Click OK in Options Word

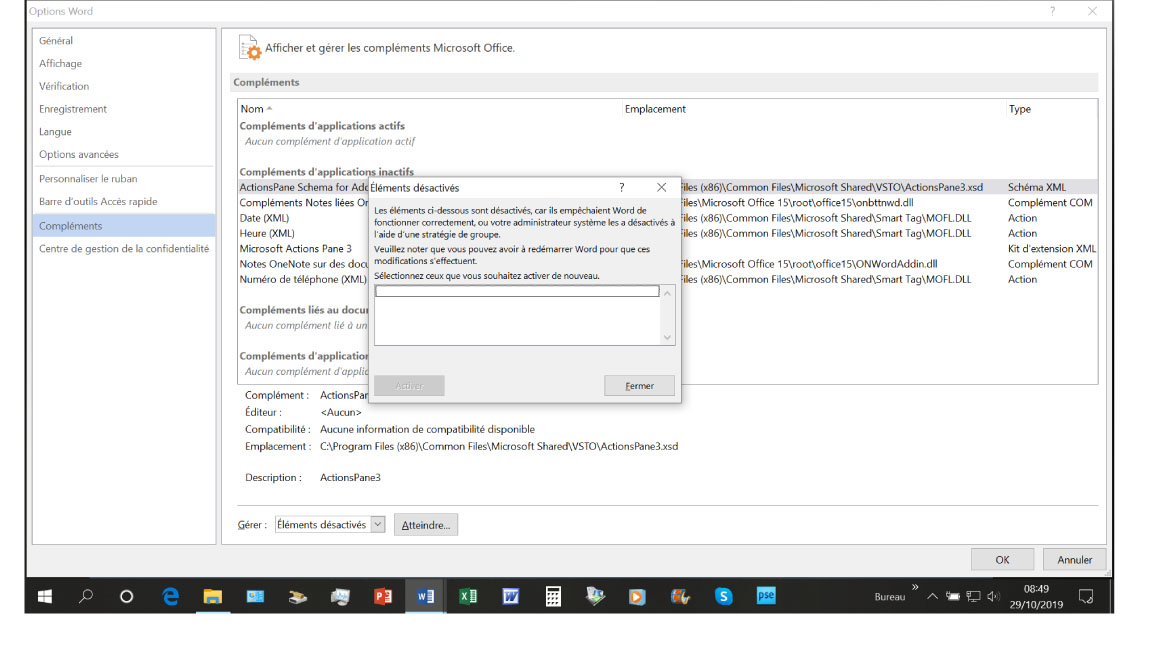coord(1002,560)
